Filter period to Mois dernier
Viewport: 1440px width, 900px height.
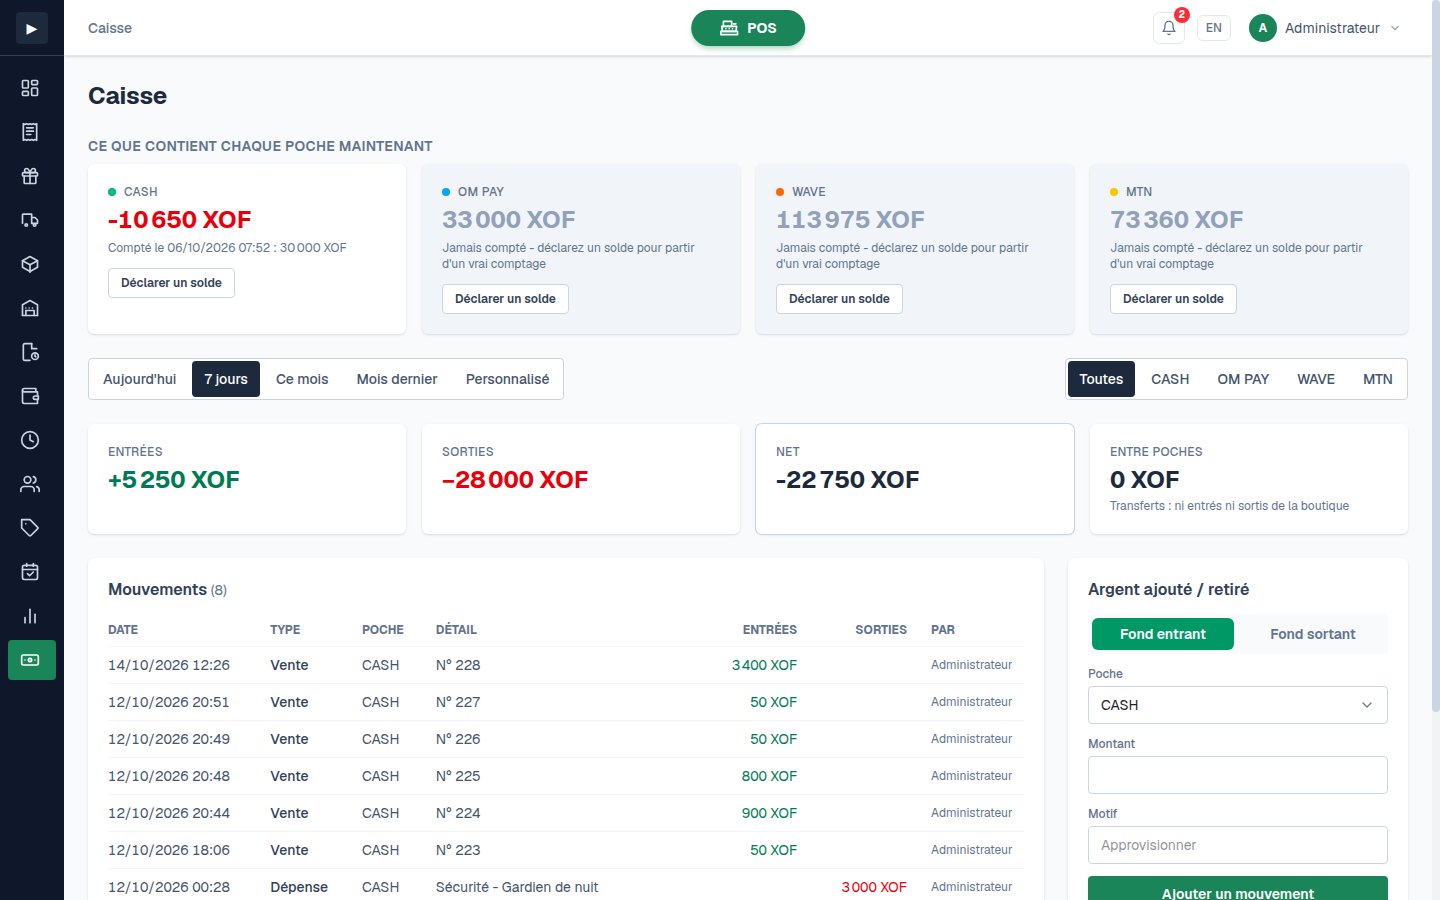click(397, 379)
